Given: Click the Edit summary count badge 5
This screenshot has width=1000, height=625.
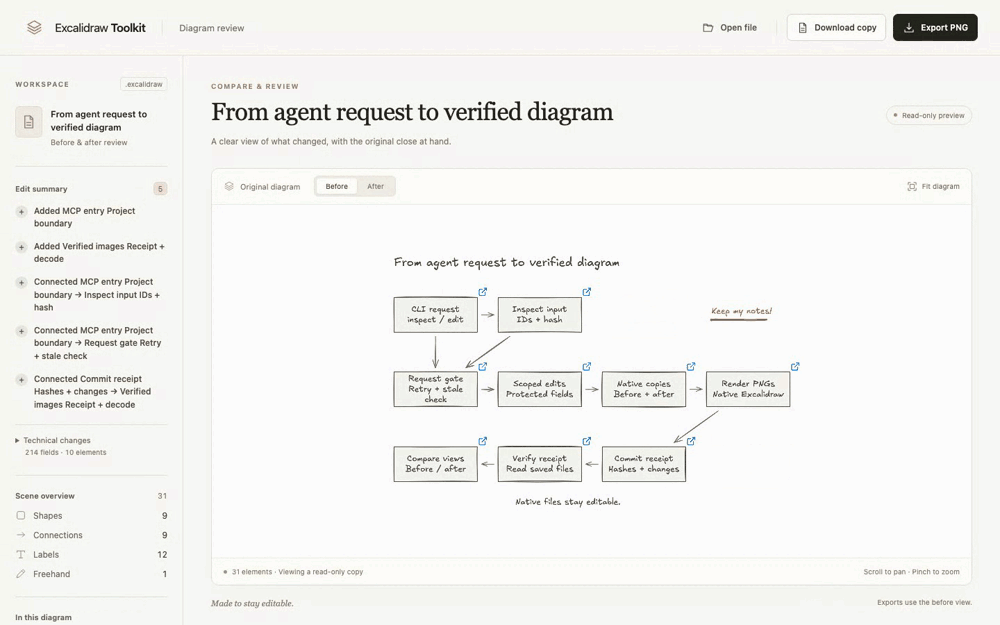Looking at the screenshot, I should coord(160,189).
